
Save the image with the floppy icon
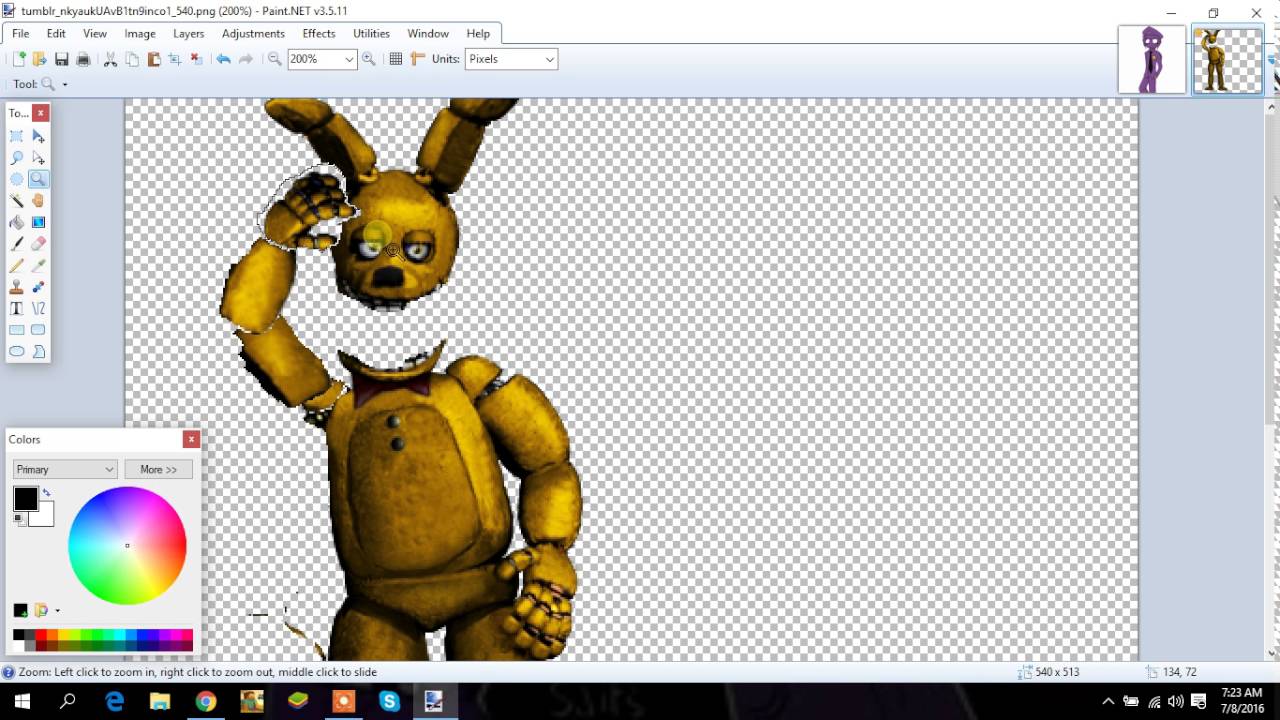coord(62,59)
